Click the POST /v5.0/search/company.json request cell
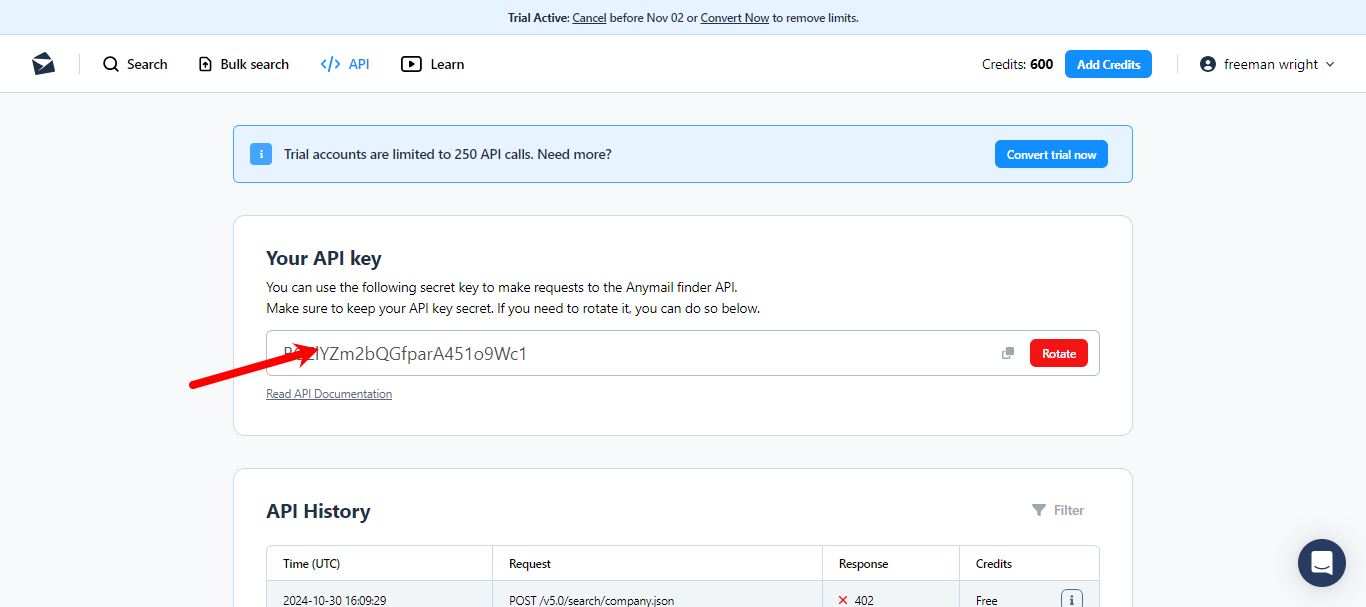This screenshot has height=607, width=1366. tap(657, 594)
